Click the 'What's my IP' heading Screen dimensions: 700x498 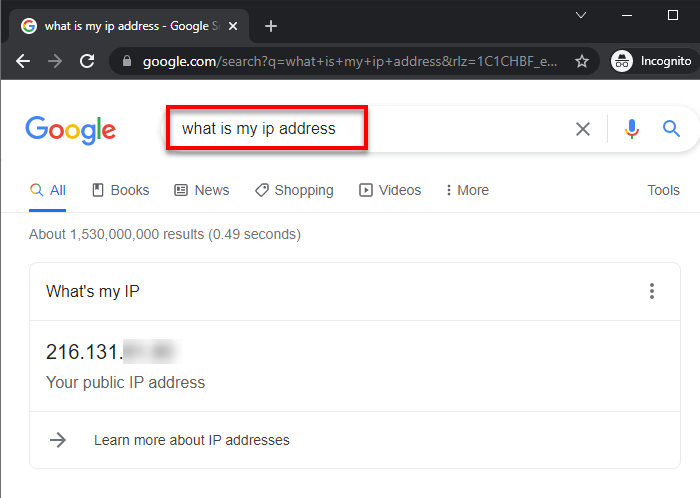point(93,291)
